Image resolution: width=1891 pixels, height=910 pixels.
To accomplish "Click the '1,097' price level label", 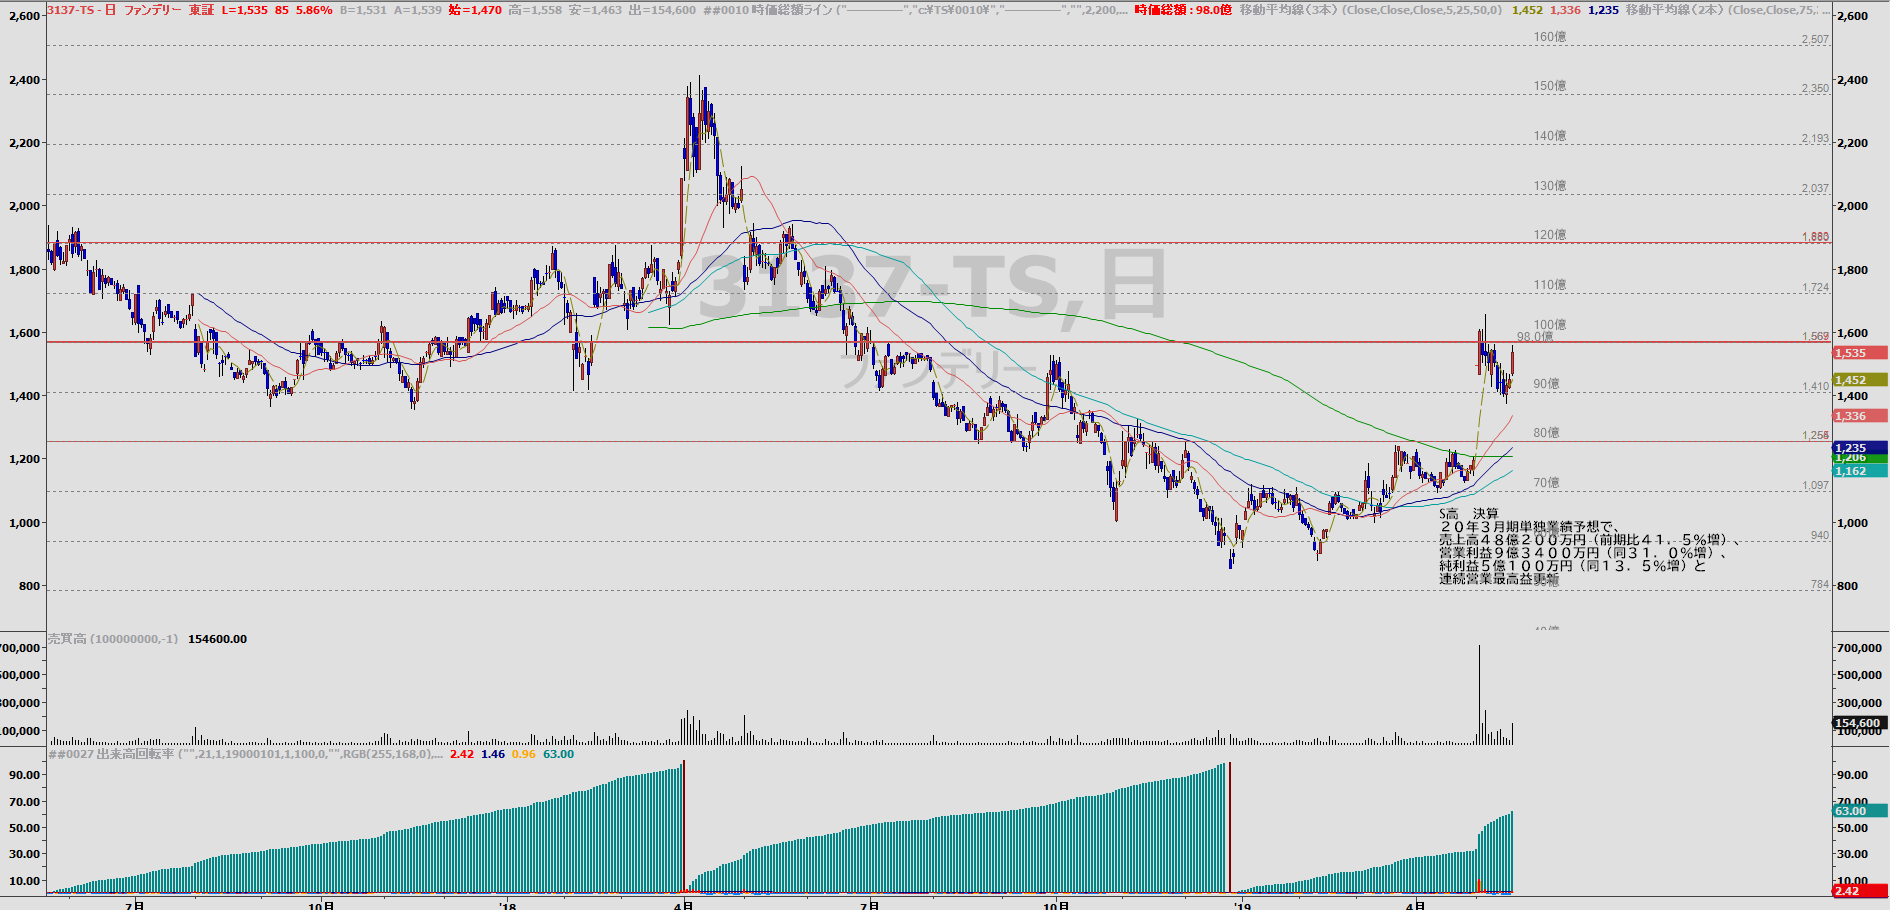I will point(1815,486).
